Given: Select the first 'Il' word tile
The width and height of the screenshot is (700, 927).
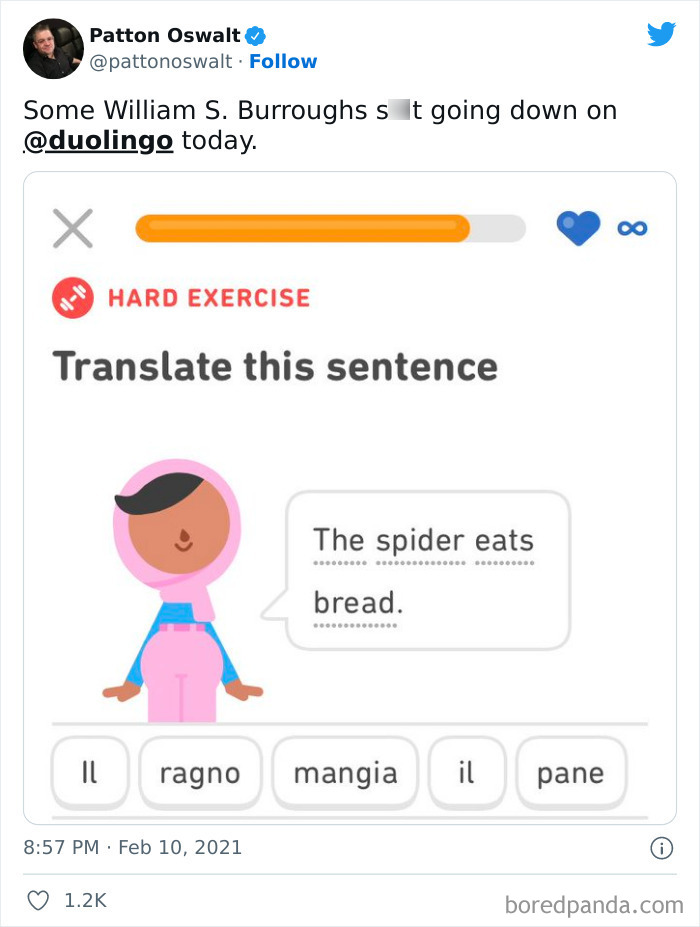Looking at the screenshot, I should click(x=90, y=771).
